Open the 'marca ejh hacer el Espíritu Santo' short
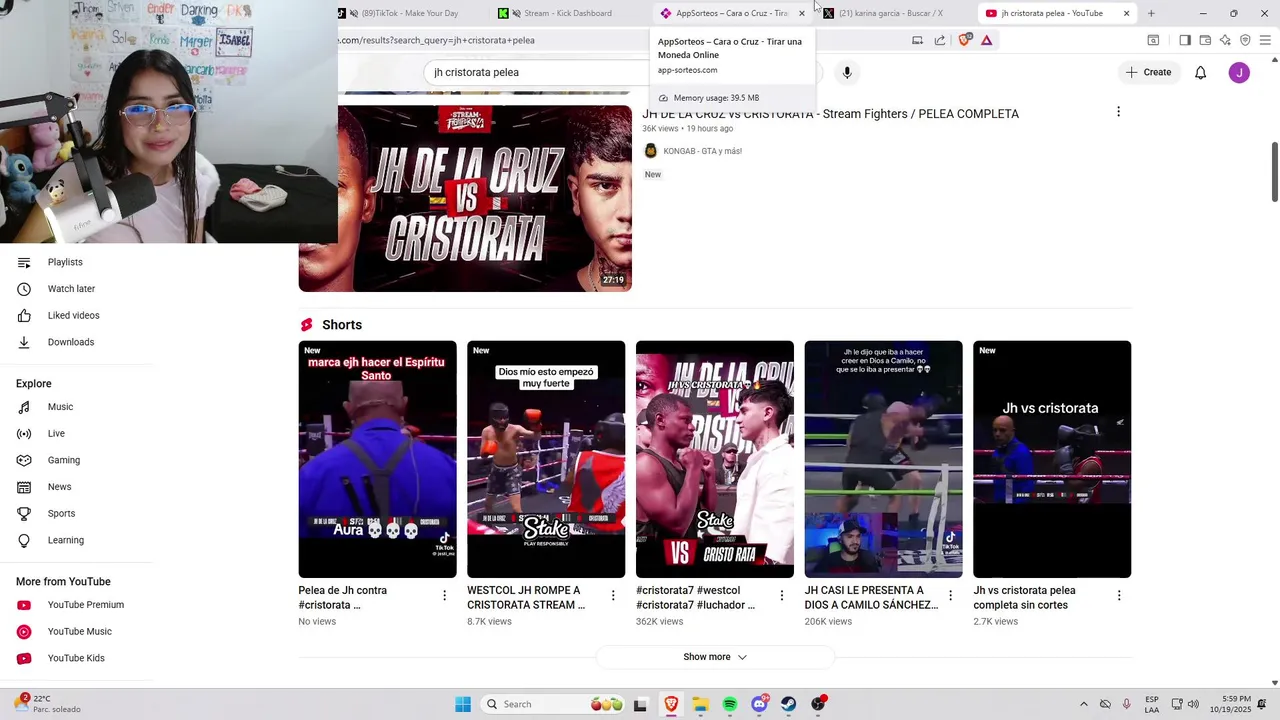The height and width of the screenshot is (720, 1280). [377, 459]
